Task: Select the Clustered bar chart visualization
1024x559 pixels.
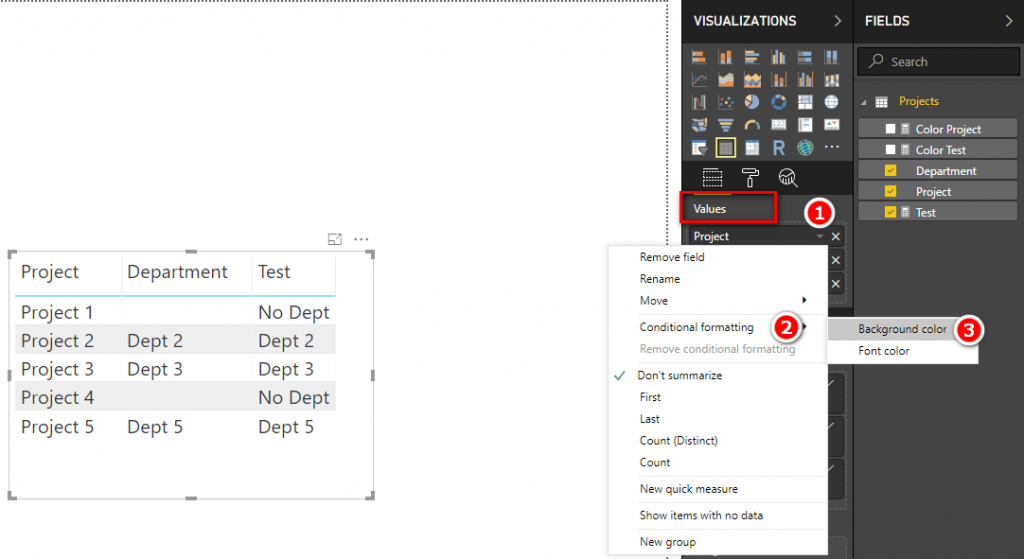Action: pyautogui.click(x=752, y=57)
